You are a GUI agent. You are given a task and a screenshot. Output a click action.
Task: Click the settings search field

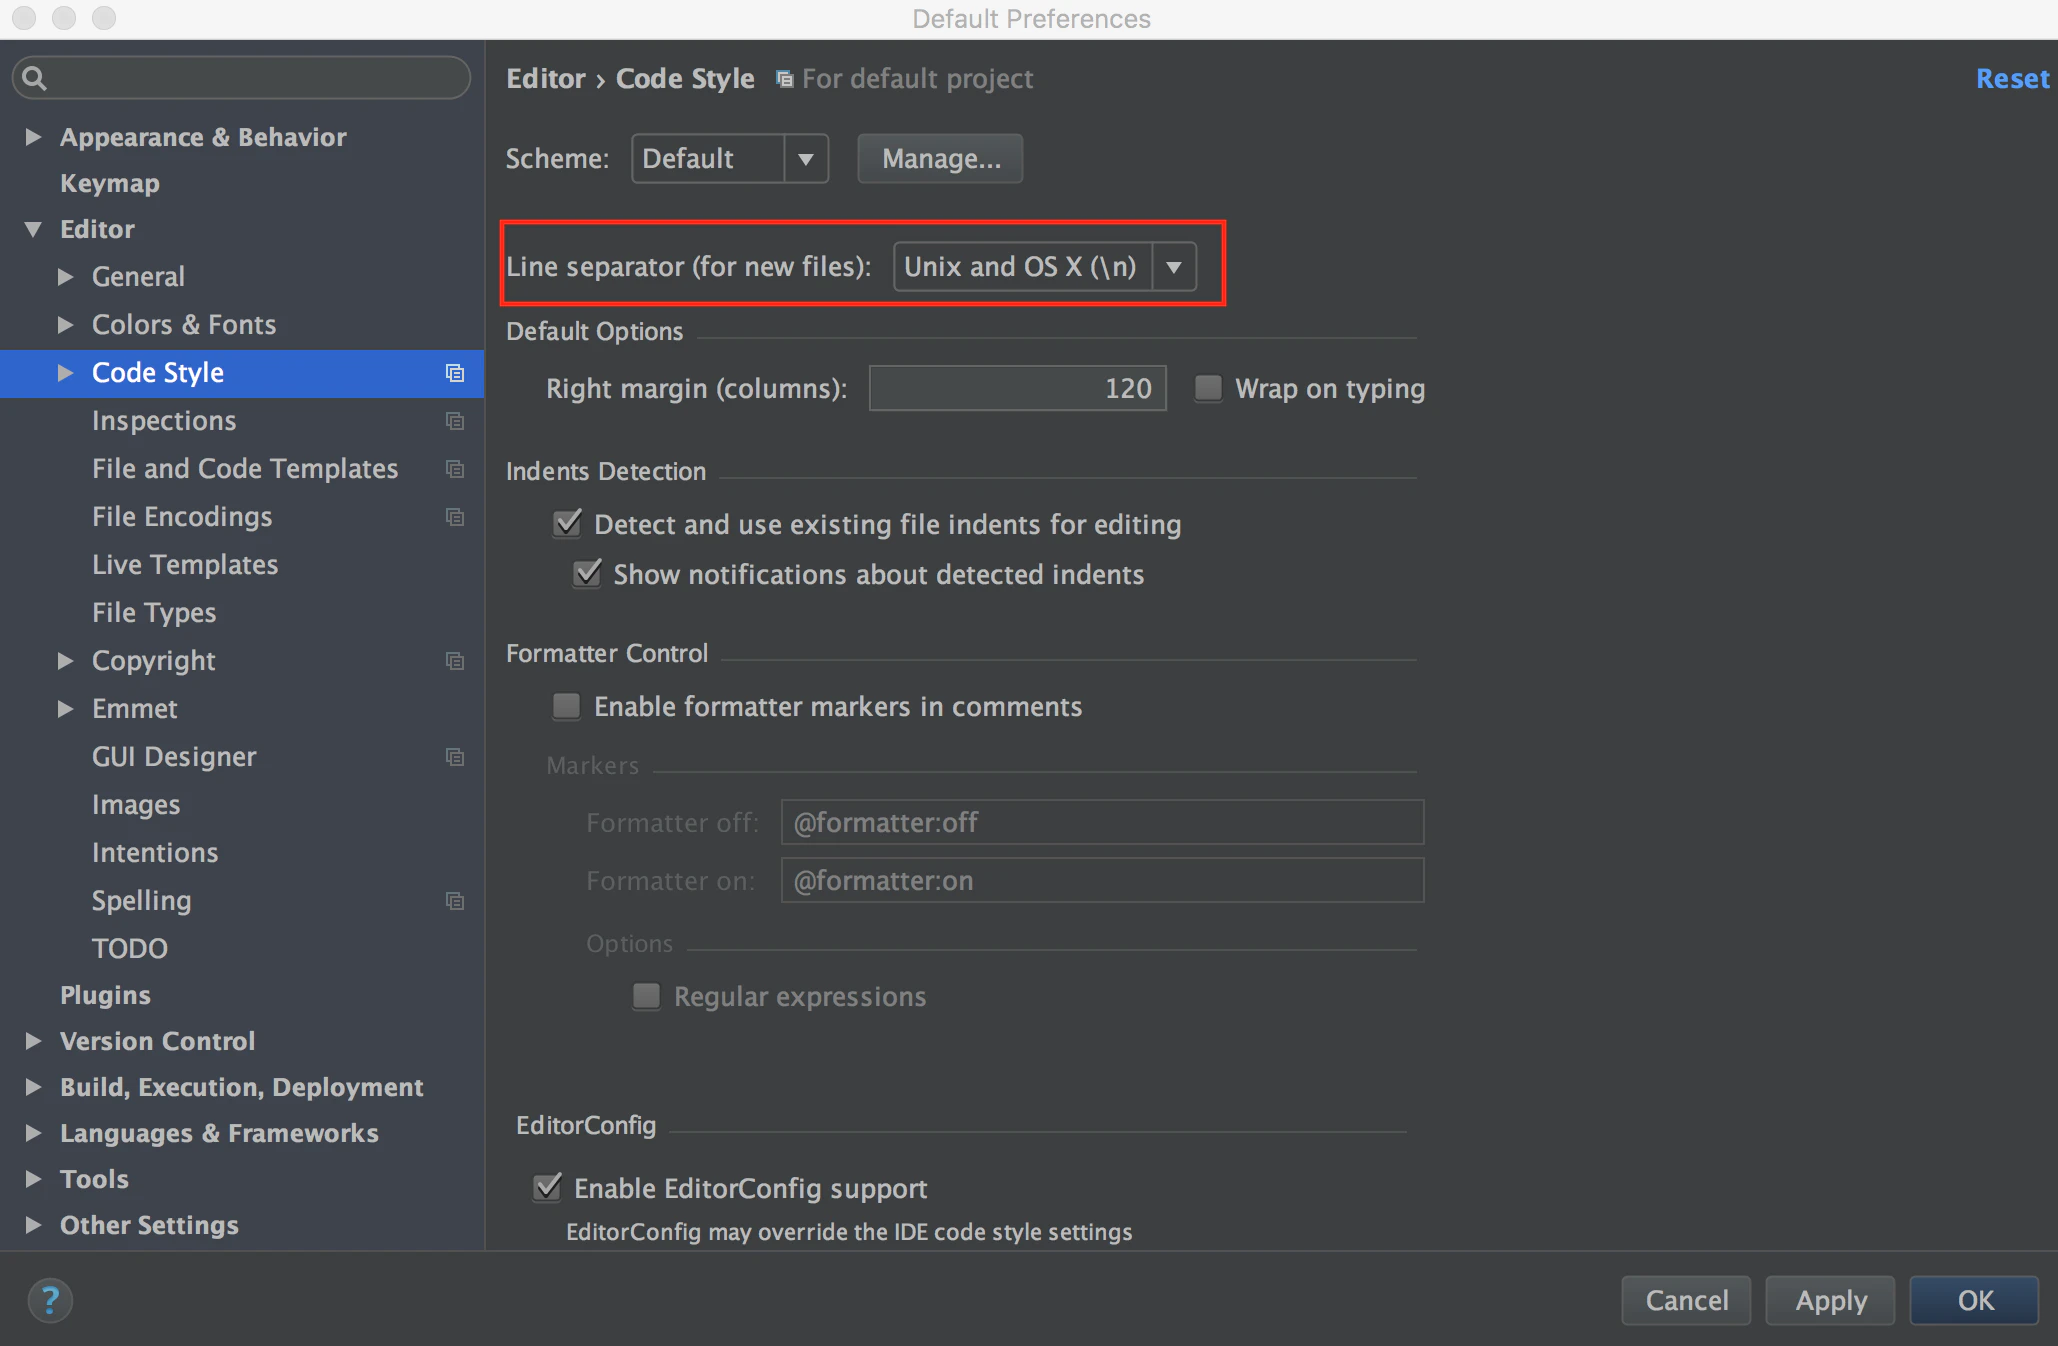[241, 78]
